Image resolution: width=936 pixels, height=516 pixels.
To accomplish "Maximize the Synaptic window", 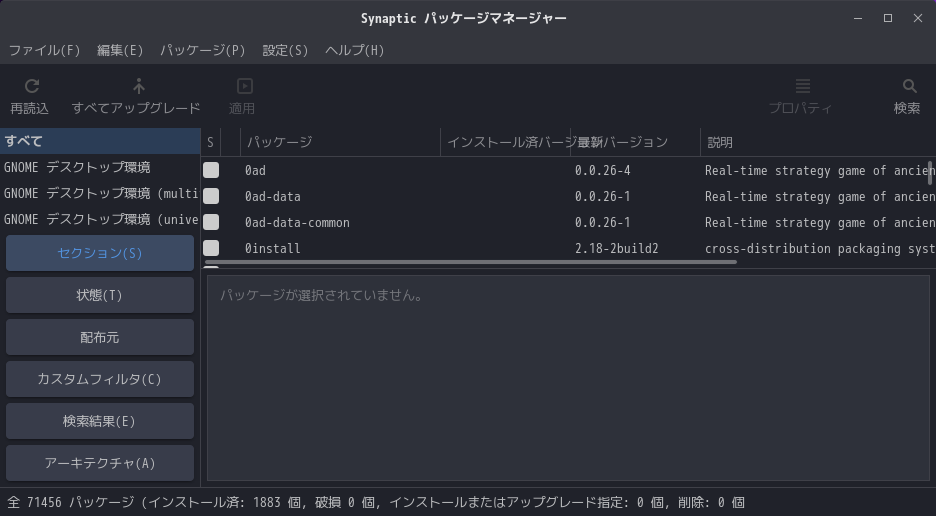I will [888, 19].
